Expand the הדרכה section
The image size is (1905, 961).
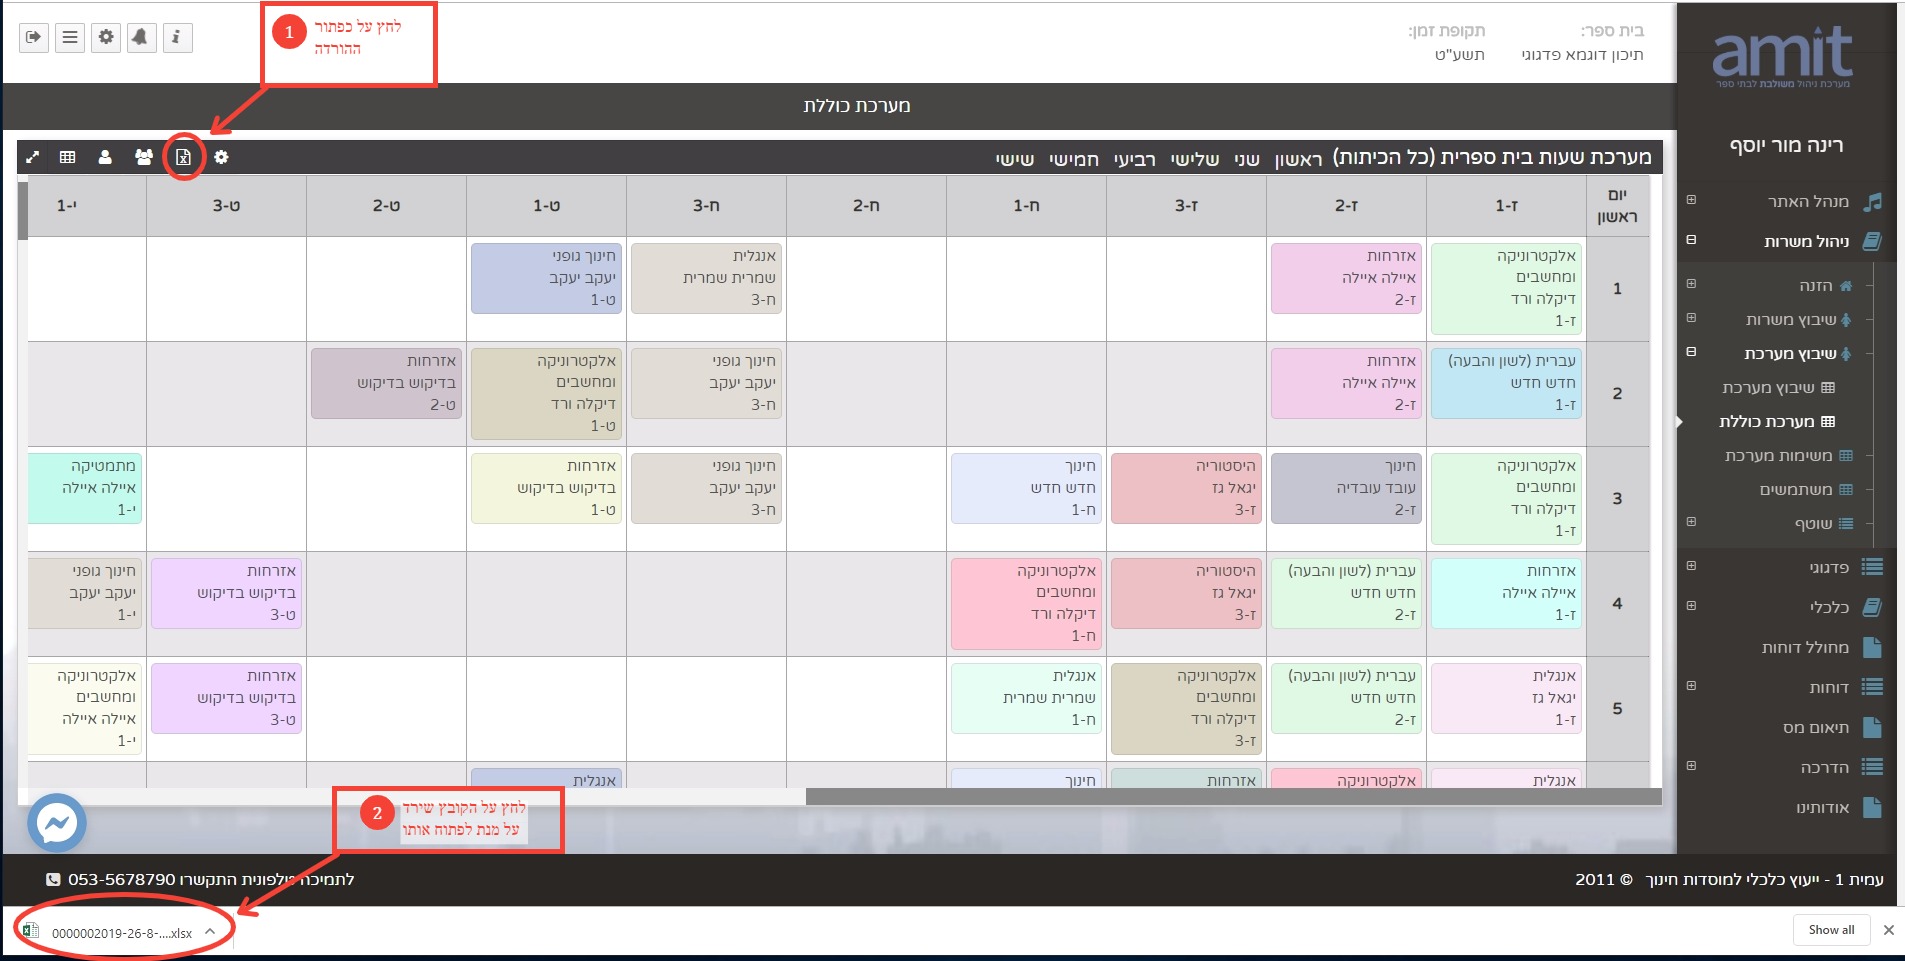tap(1691, 766)
